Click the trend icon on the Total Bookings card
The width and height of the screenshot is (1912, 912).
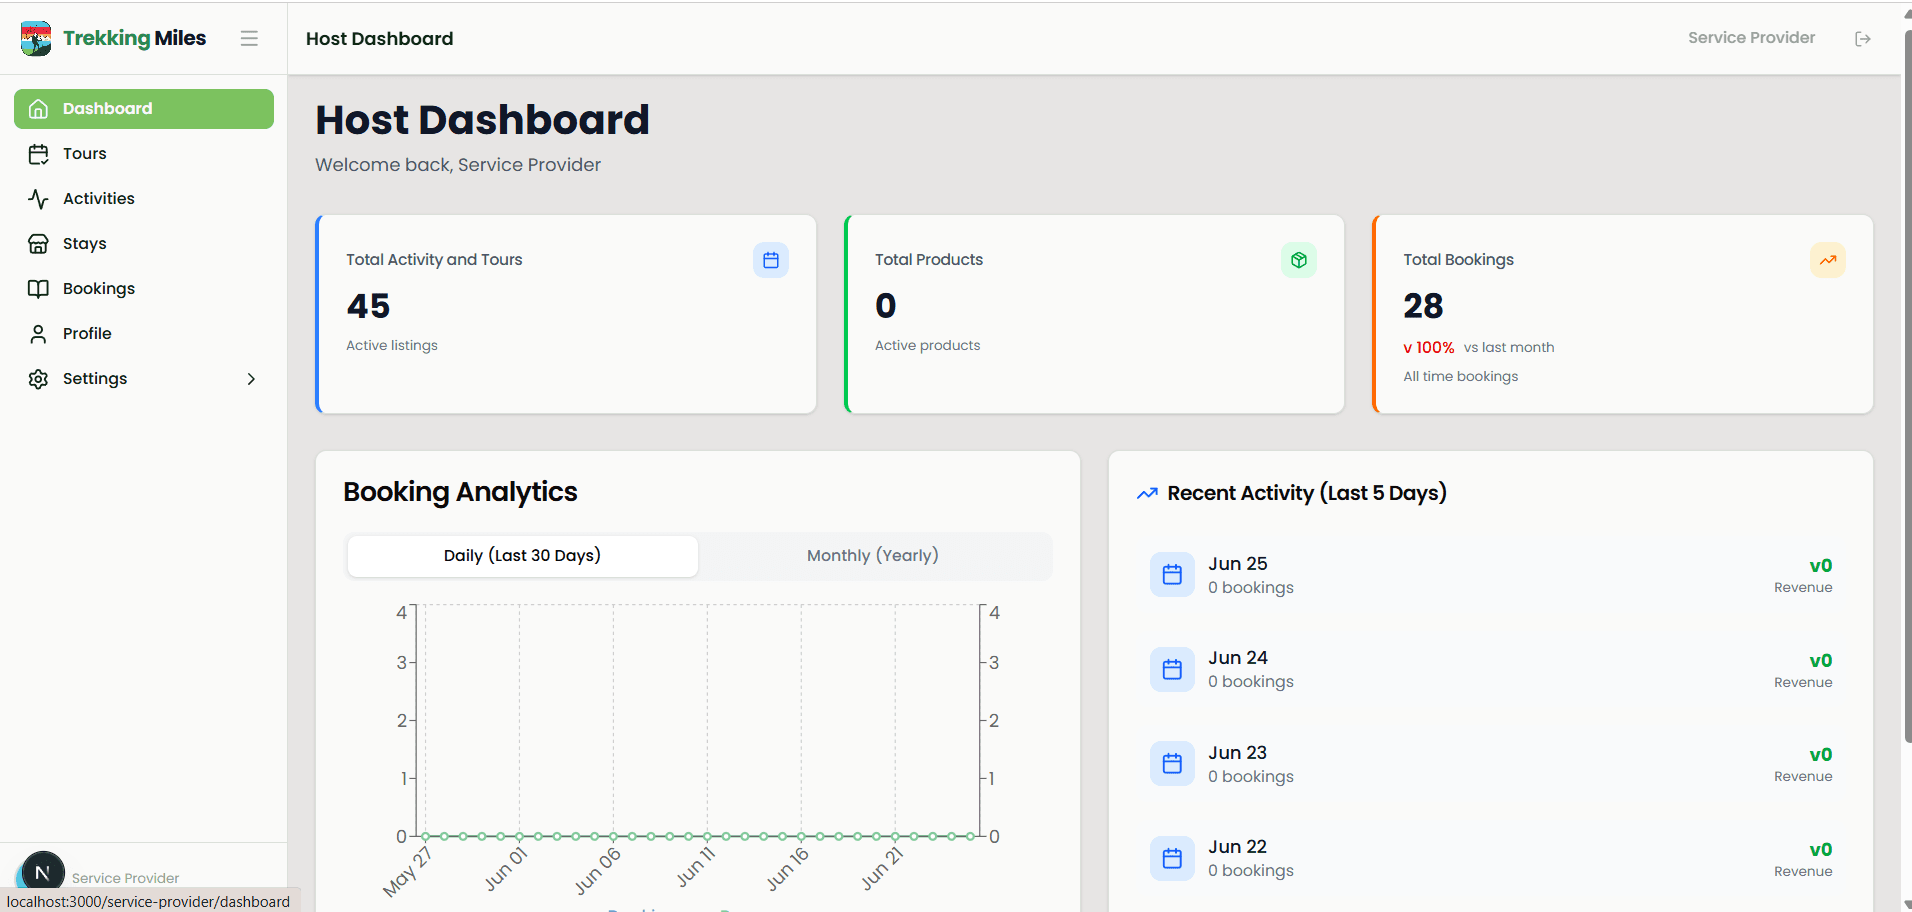pos(1828,260)
